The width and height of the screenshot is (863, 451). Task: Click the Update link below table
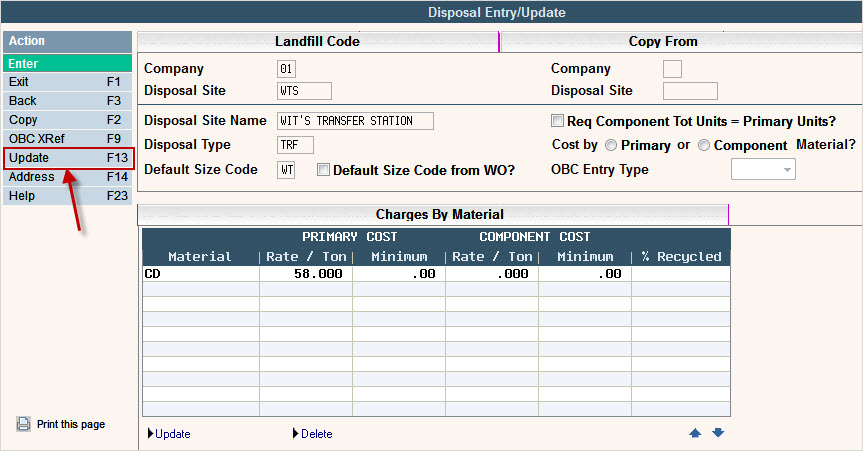coord(173,434)
